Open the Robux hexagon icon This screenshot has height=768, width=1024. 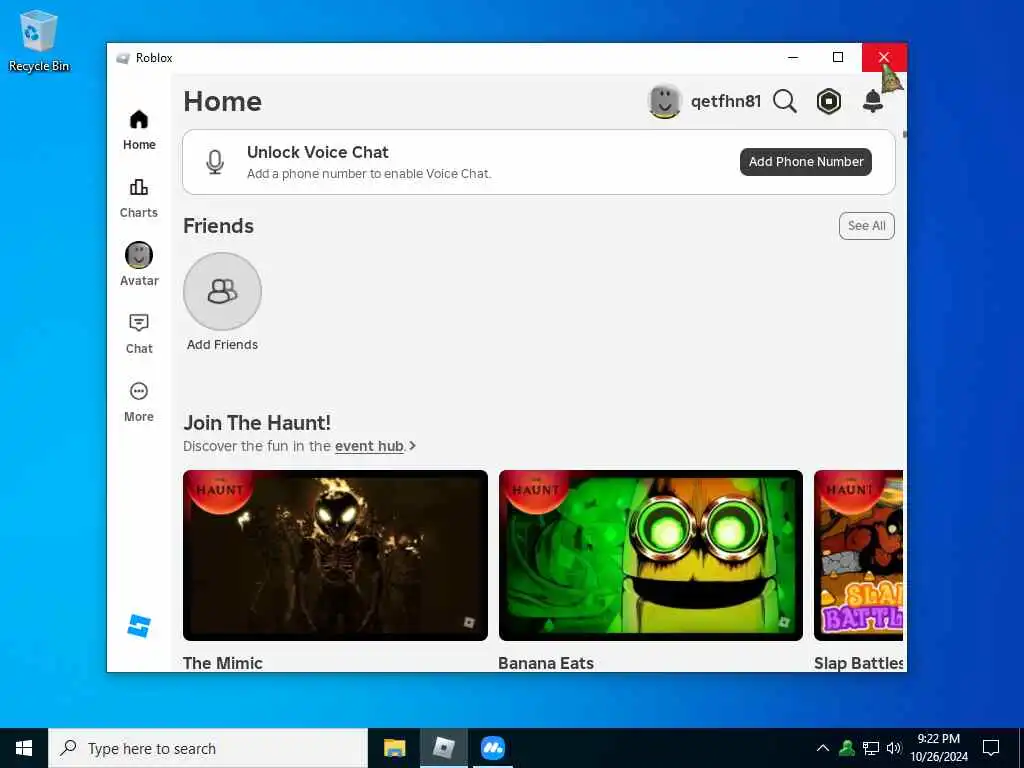tap(829, 101)
